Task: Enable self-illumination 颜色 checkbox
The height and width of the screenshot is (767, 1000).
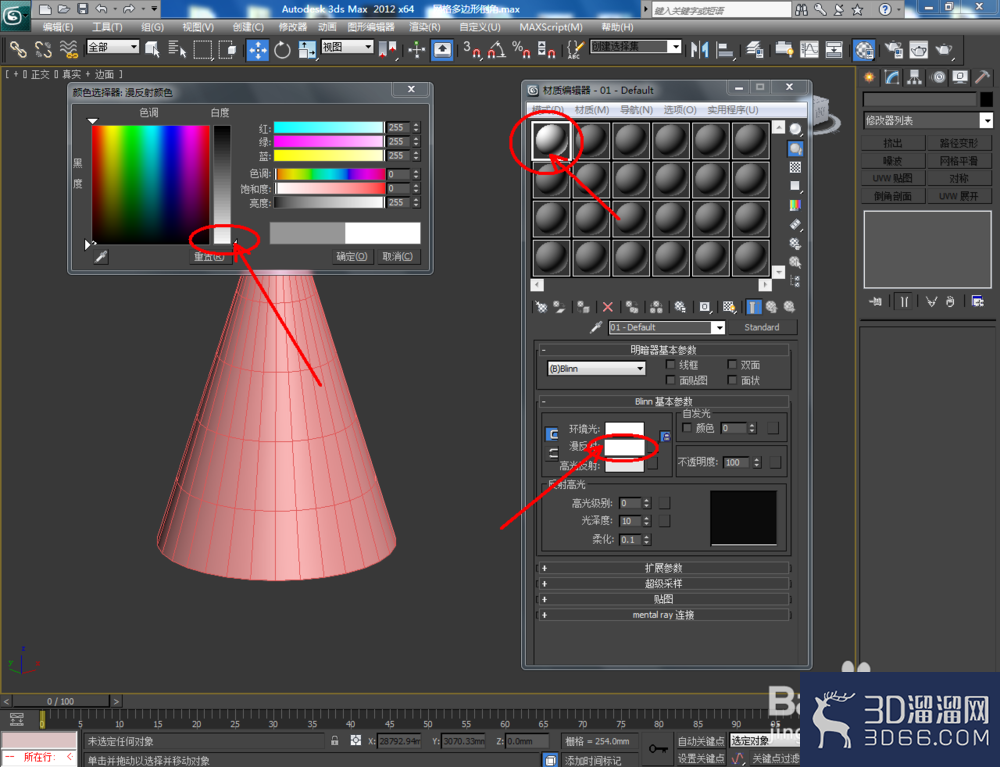Action: point(687,428)
